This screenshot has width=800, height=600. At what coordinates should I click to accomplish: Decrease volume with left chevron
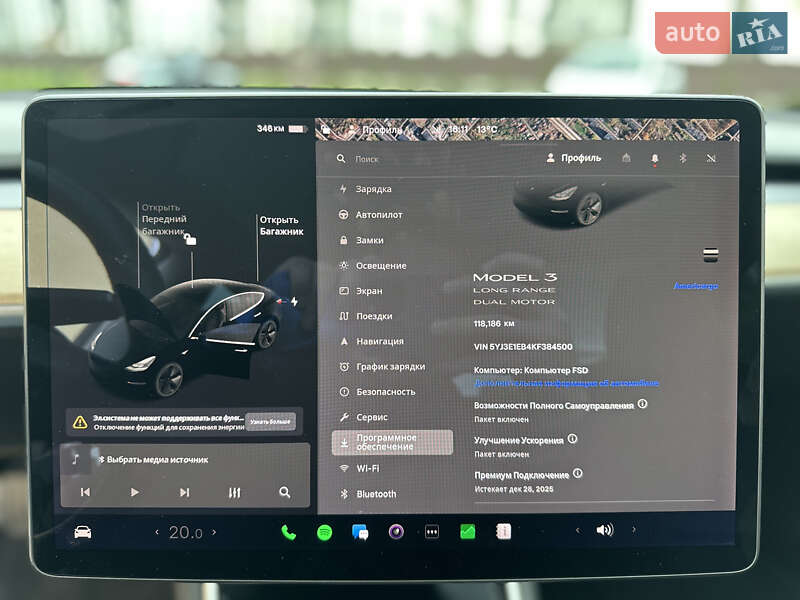coord(577,530)
